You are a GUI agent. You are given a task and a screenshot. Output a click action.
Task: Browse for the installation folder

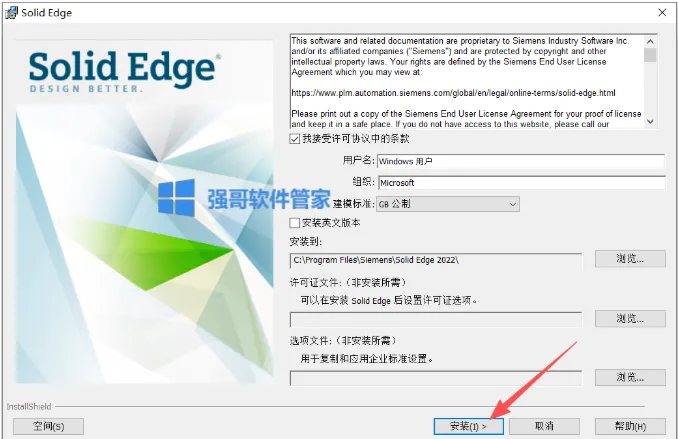click(x=630, y=259)
